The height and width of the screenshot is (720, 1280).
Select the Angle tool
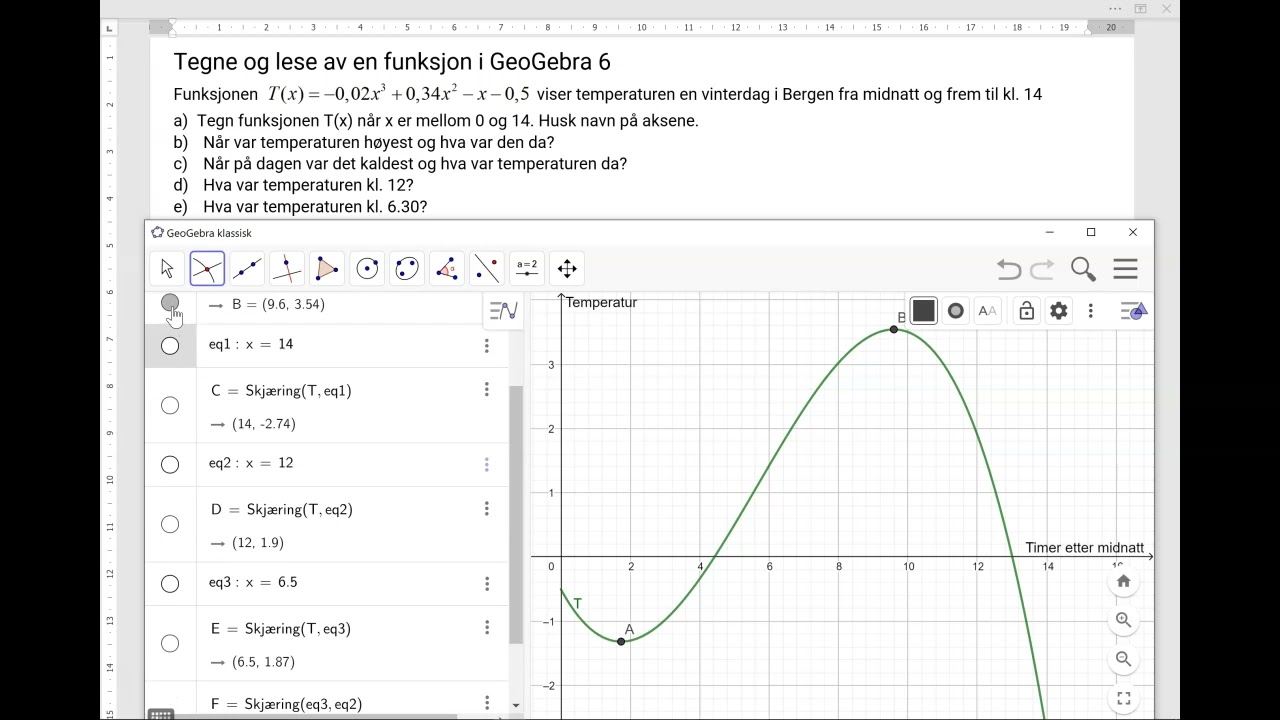point(447,268)
